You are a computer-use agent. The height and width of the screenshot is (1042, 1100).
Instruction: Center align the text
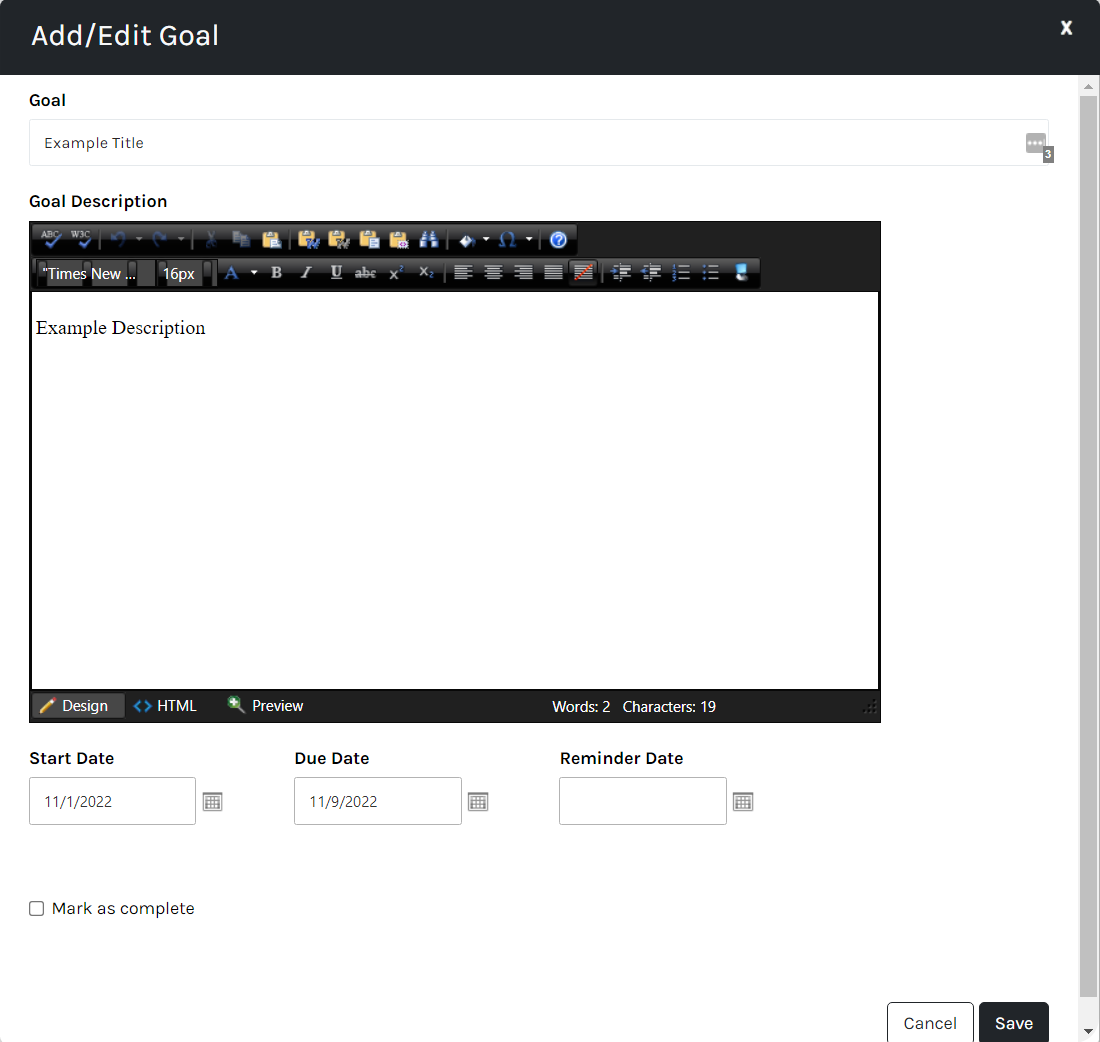[493, 272]
